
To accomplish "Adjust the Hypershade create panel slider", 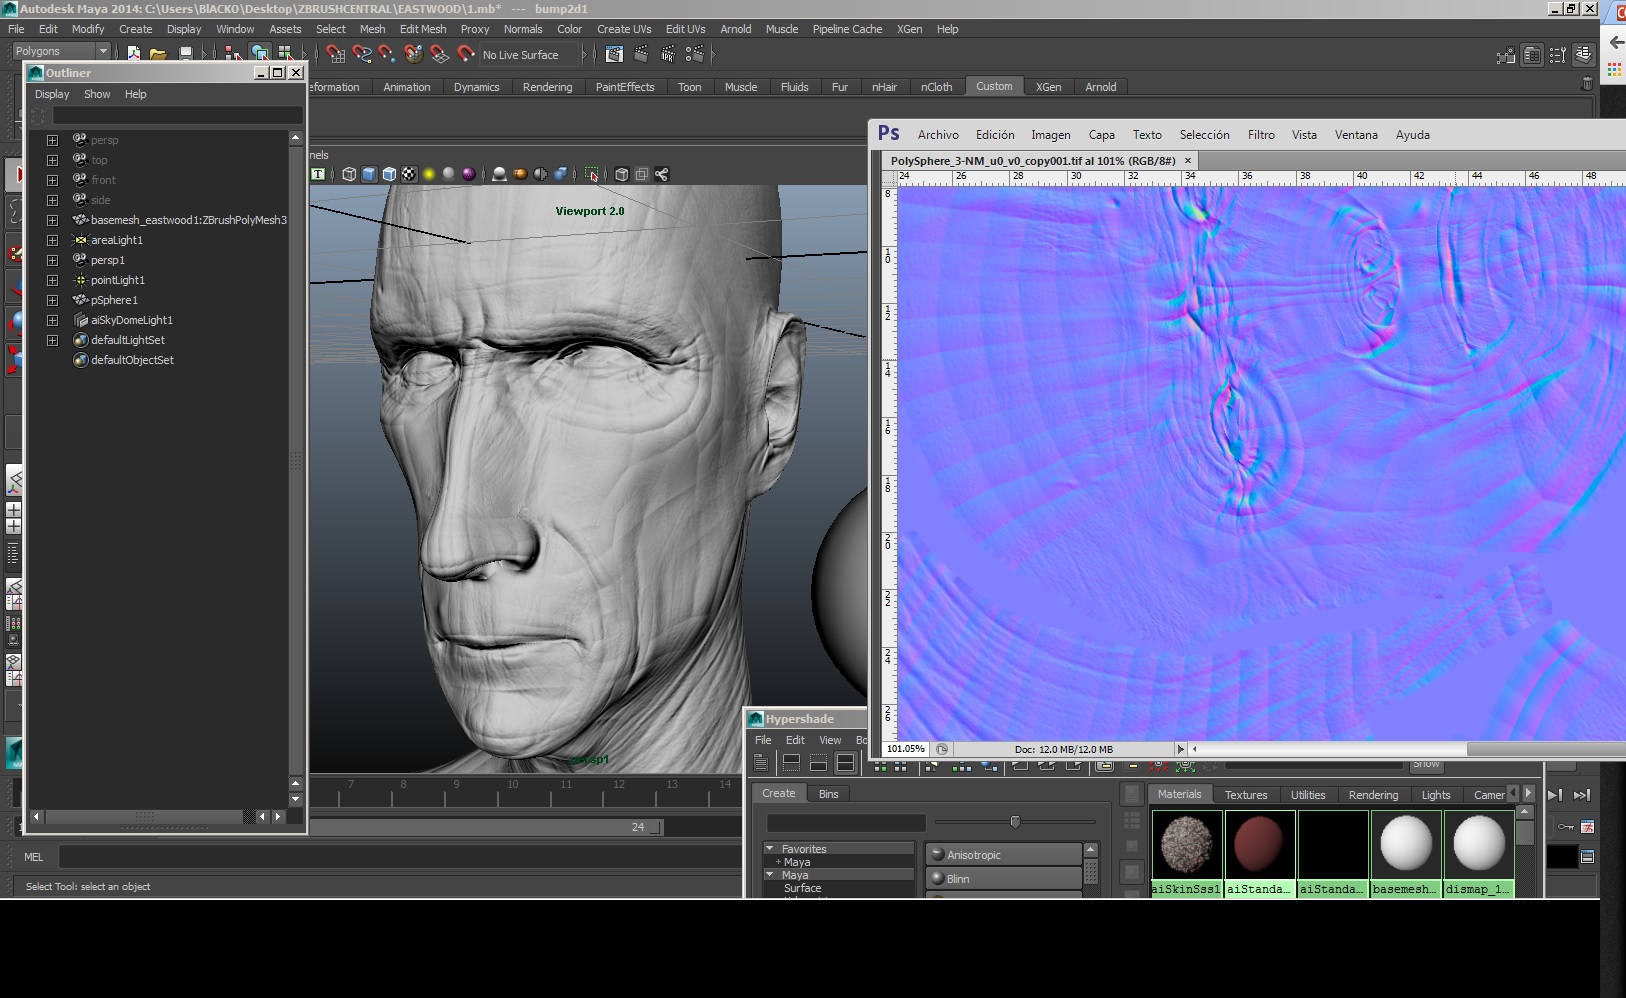I will (x=1015, y=822).
